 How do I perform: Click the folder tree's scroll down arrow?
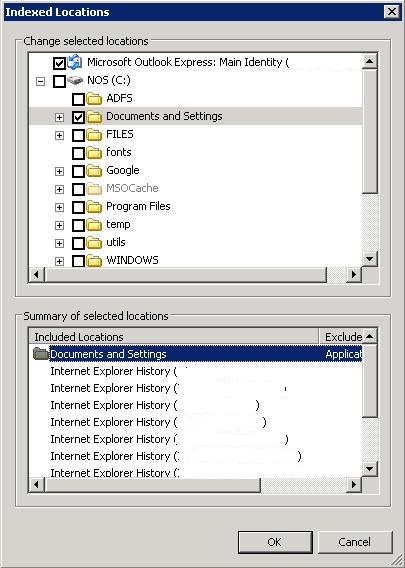coord(369,259)
